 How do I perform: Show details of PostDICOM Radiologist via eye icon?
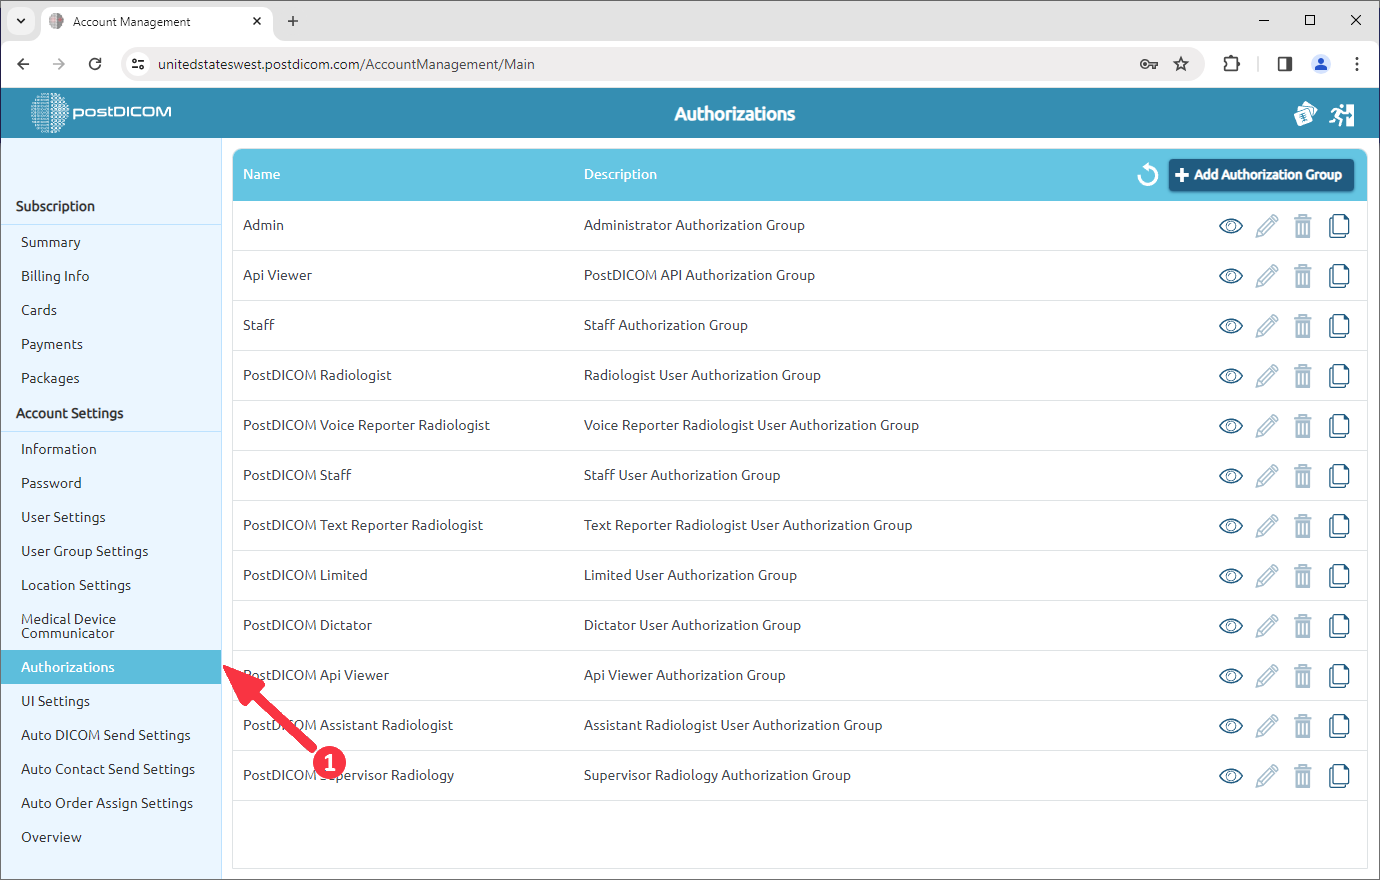click(1230, 375)
